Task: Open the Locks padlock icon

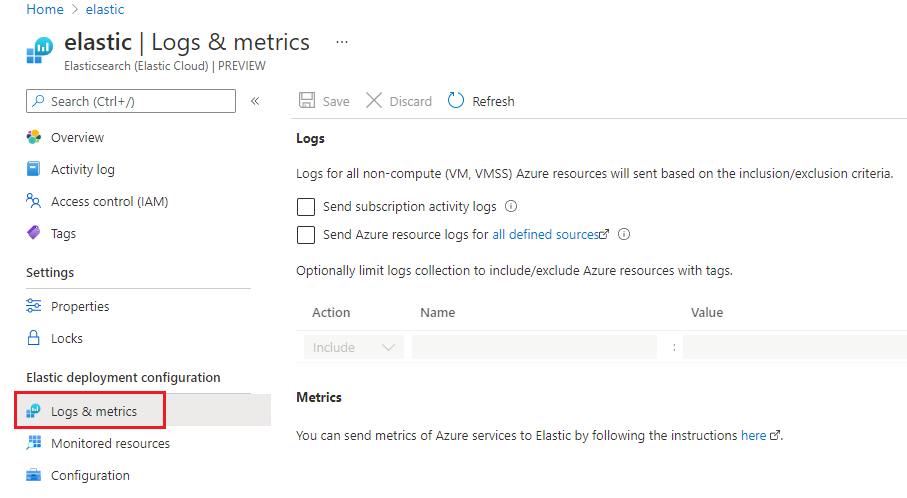Action: point(34,338)
